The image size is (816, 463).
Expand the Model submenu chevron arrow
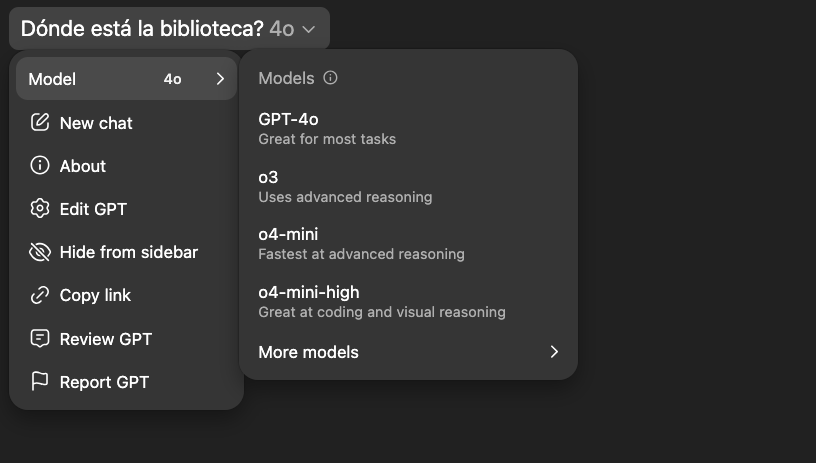[x=220, y=79]
